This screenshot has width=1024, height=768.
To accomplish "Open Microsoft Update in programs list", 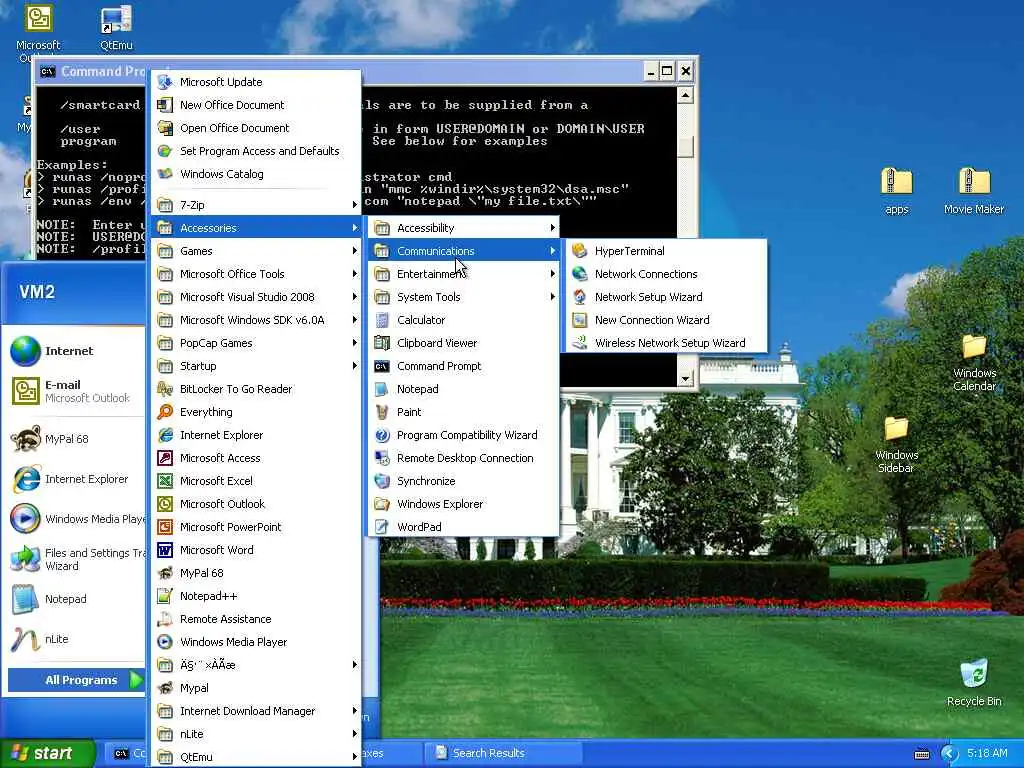I will (x=256, y=82).
